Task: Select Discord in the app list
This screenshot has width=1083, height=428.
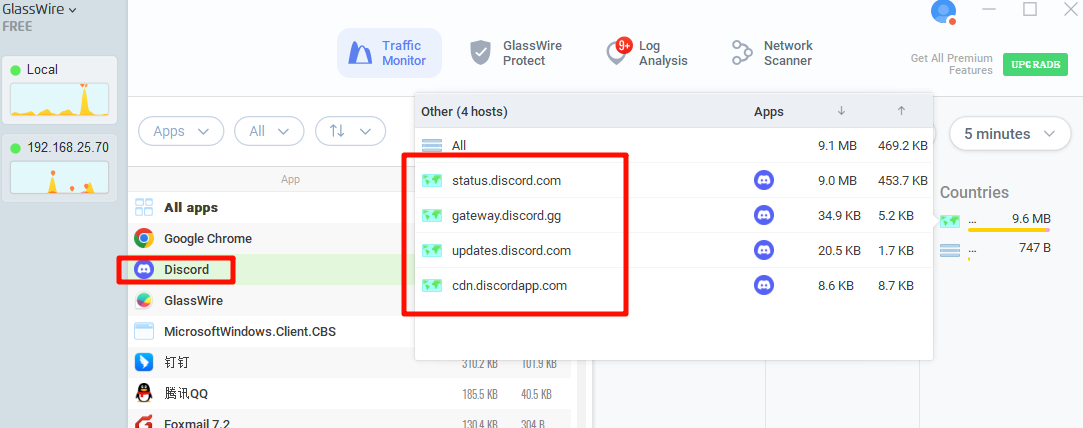Action: pos(186,269)
